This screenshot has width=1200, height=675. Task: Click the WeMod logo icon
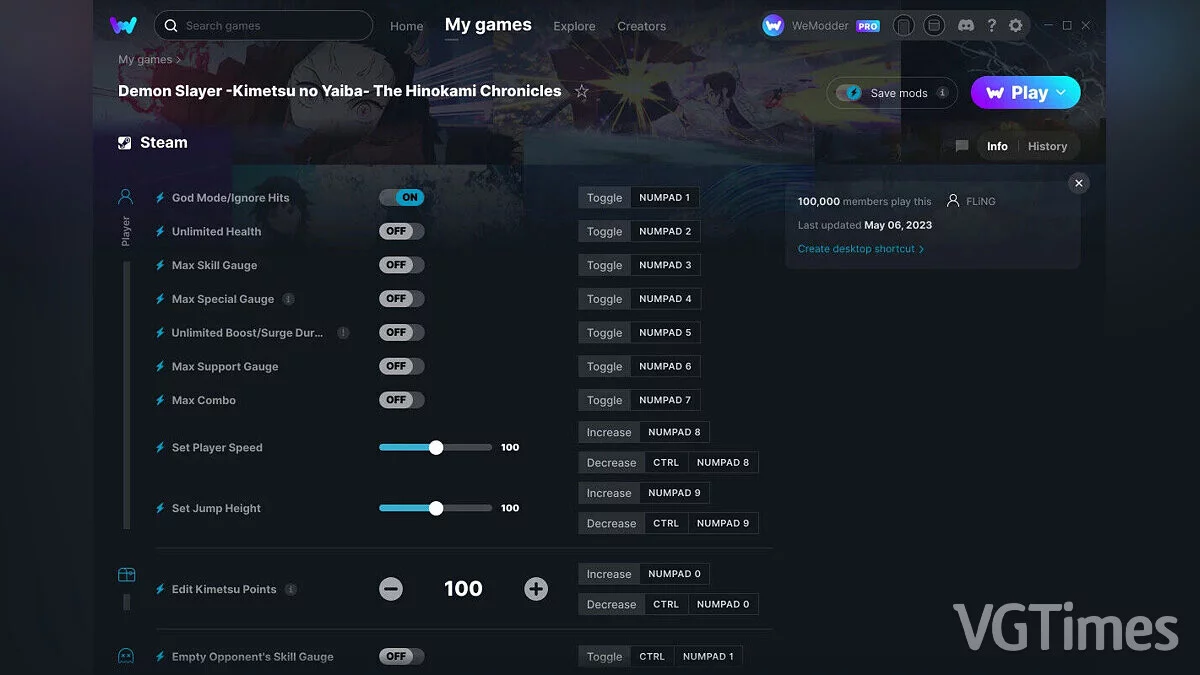coord(124,25)
